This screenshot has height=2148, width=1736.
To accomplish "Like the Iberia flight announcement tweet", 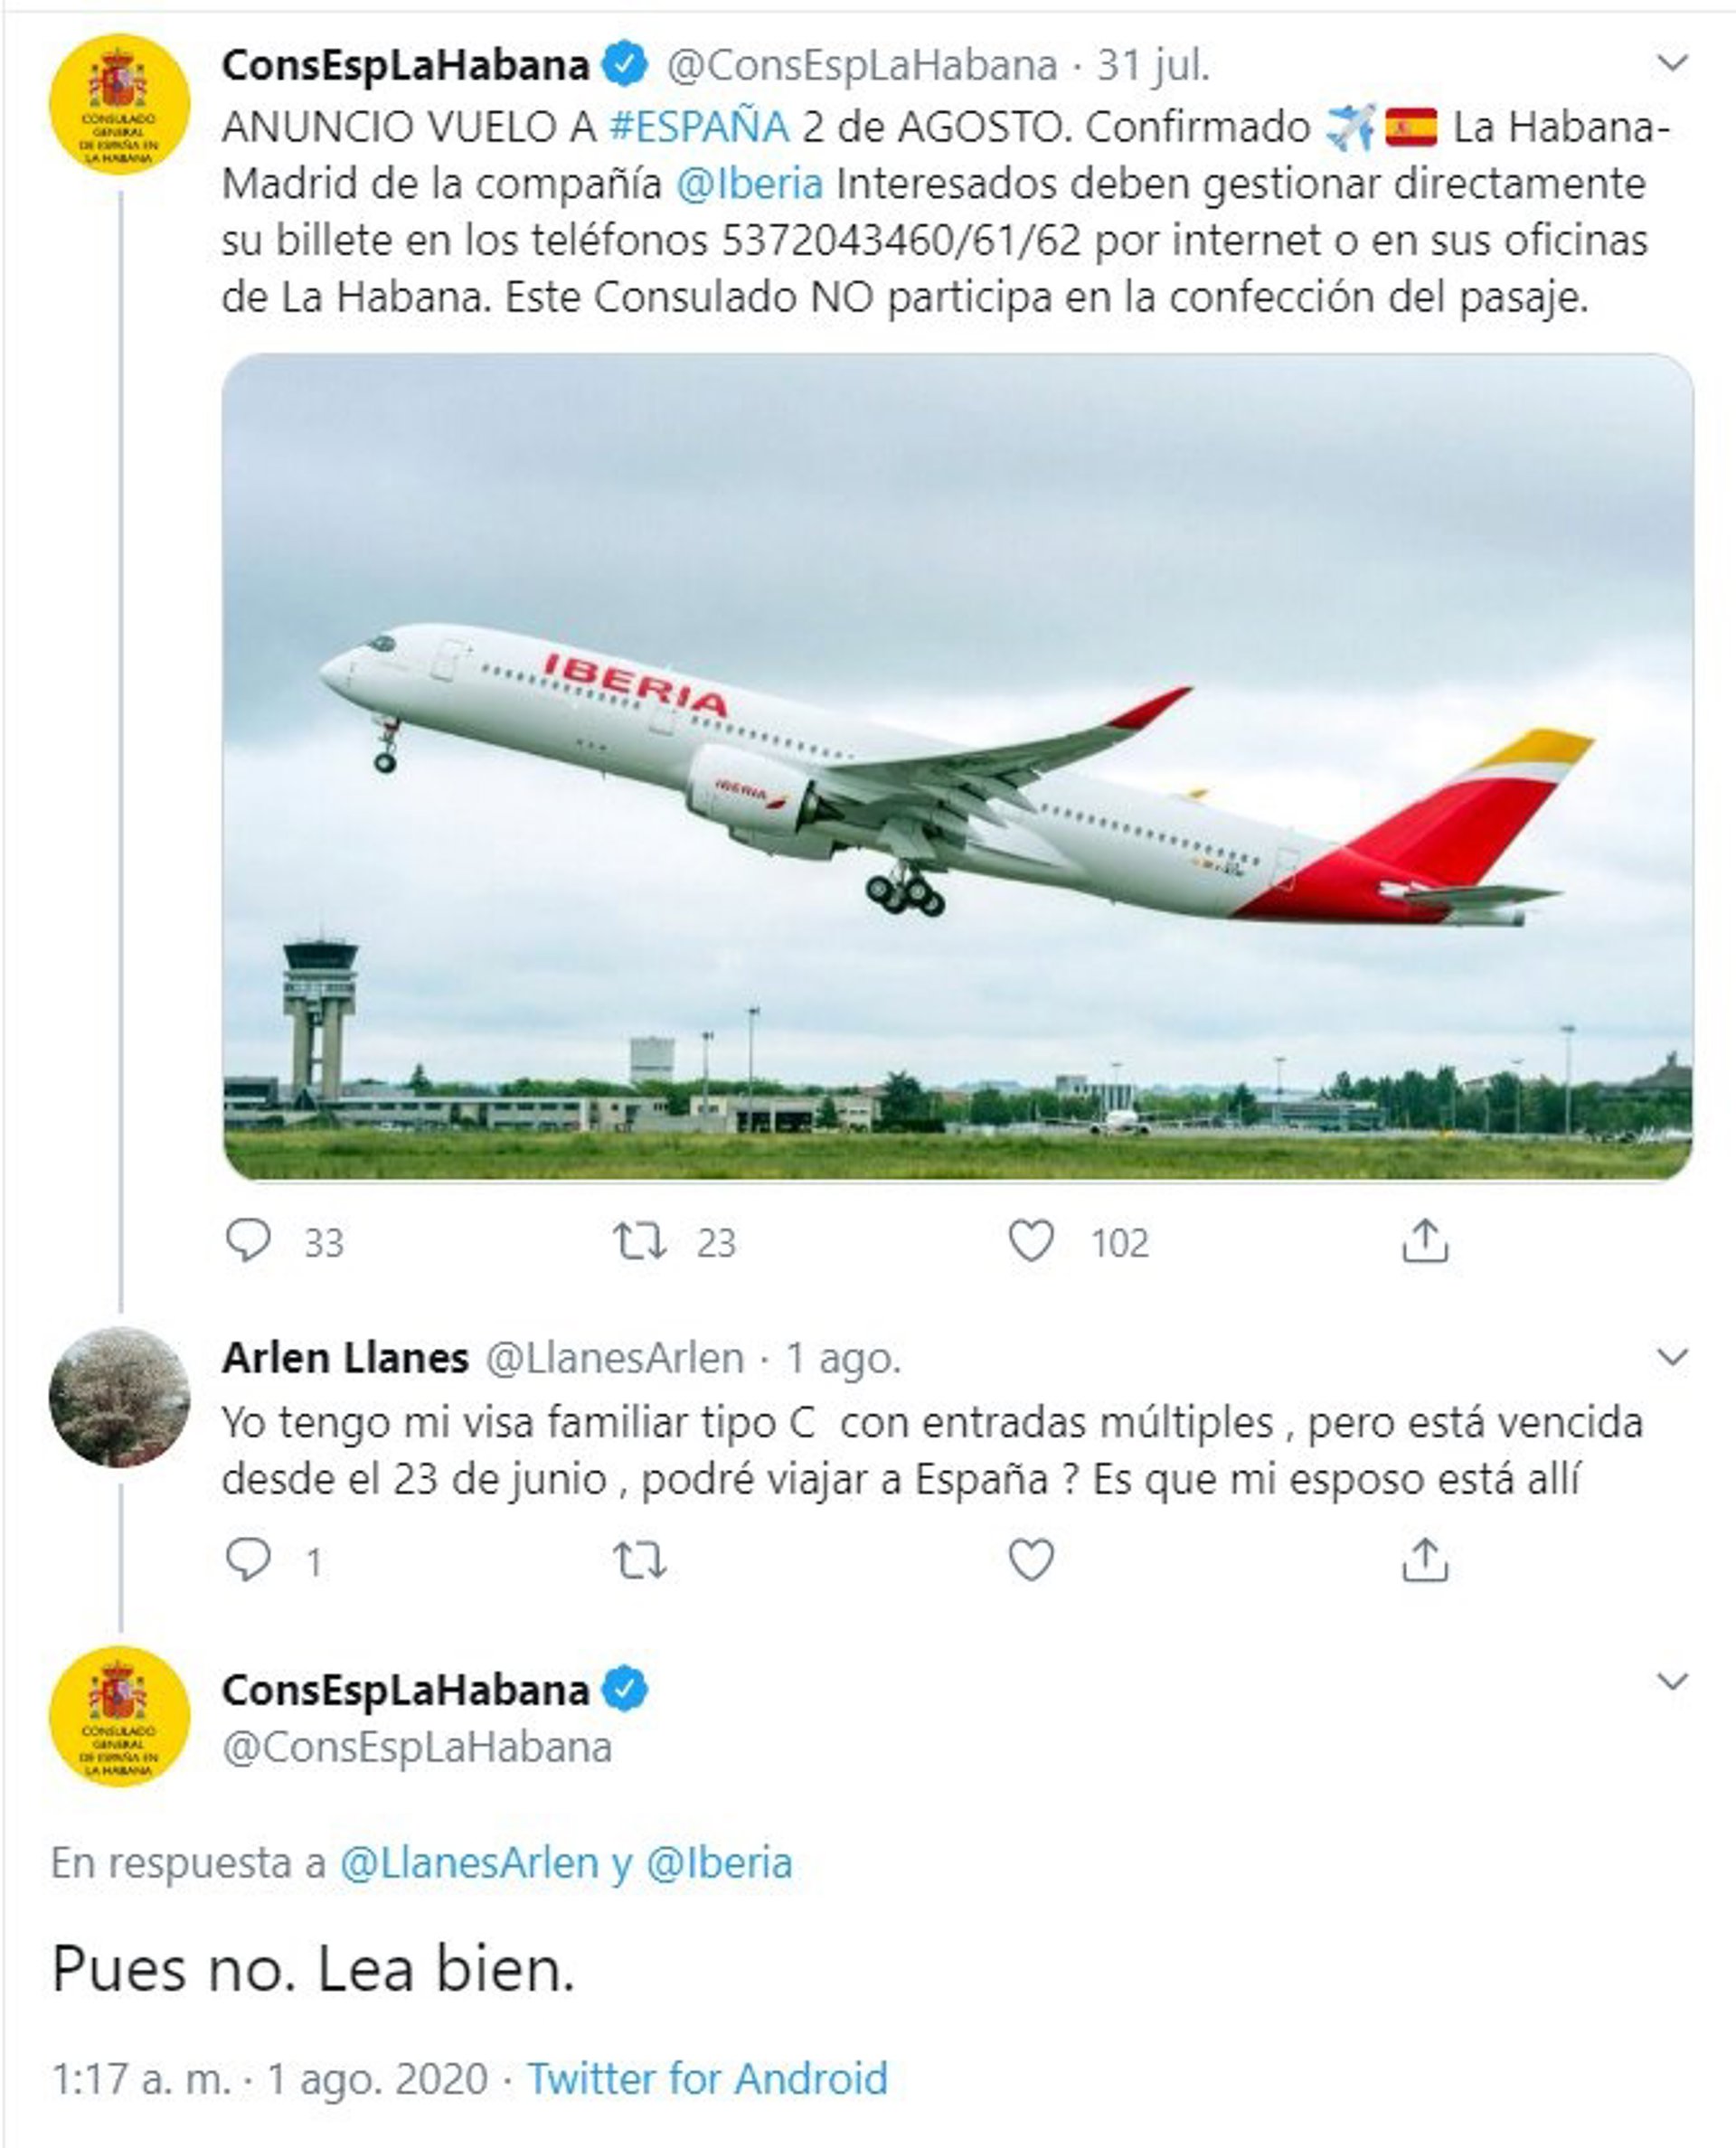I will [x=1031, y=1242].
